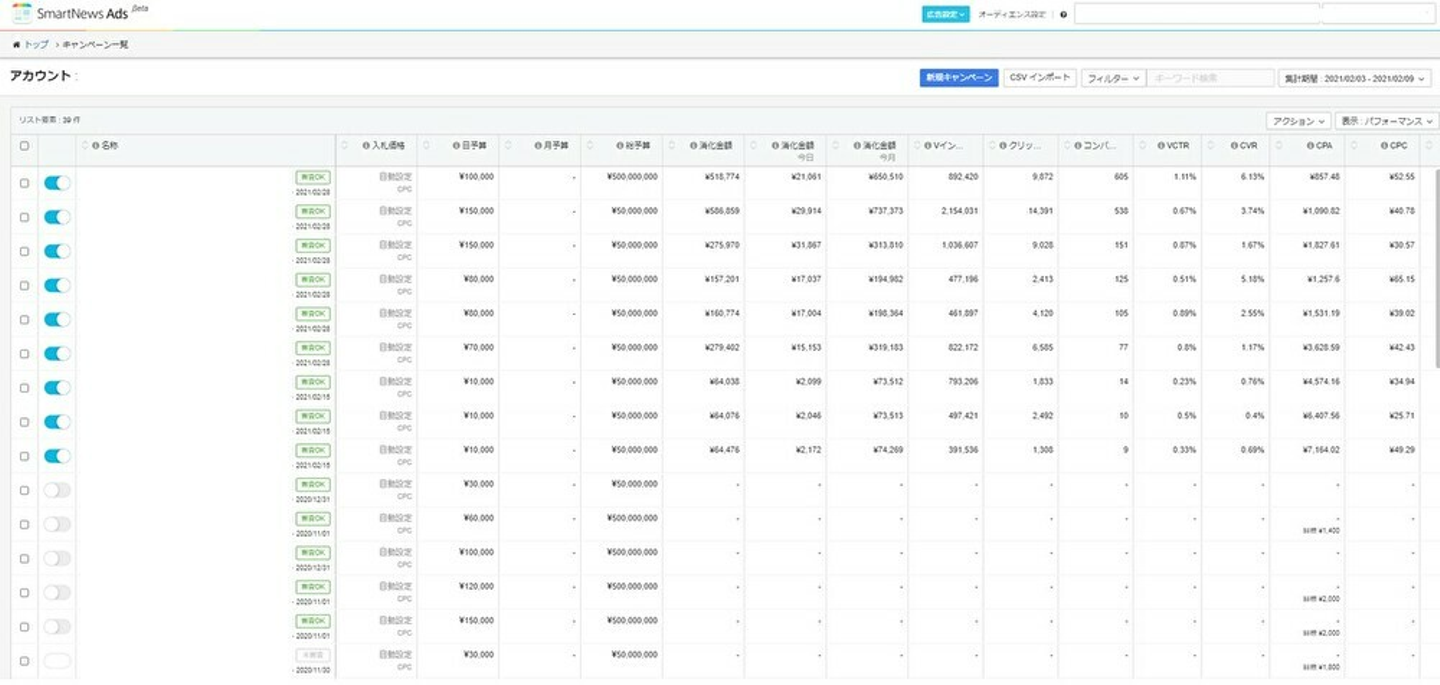Click info icon beside 入札価格 column header
The height and width of the screenshot is (685, 1440).
[366, 146]
